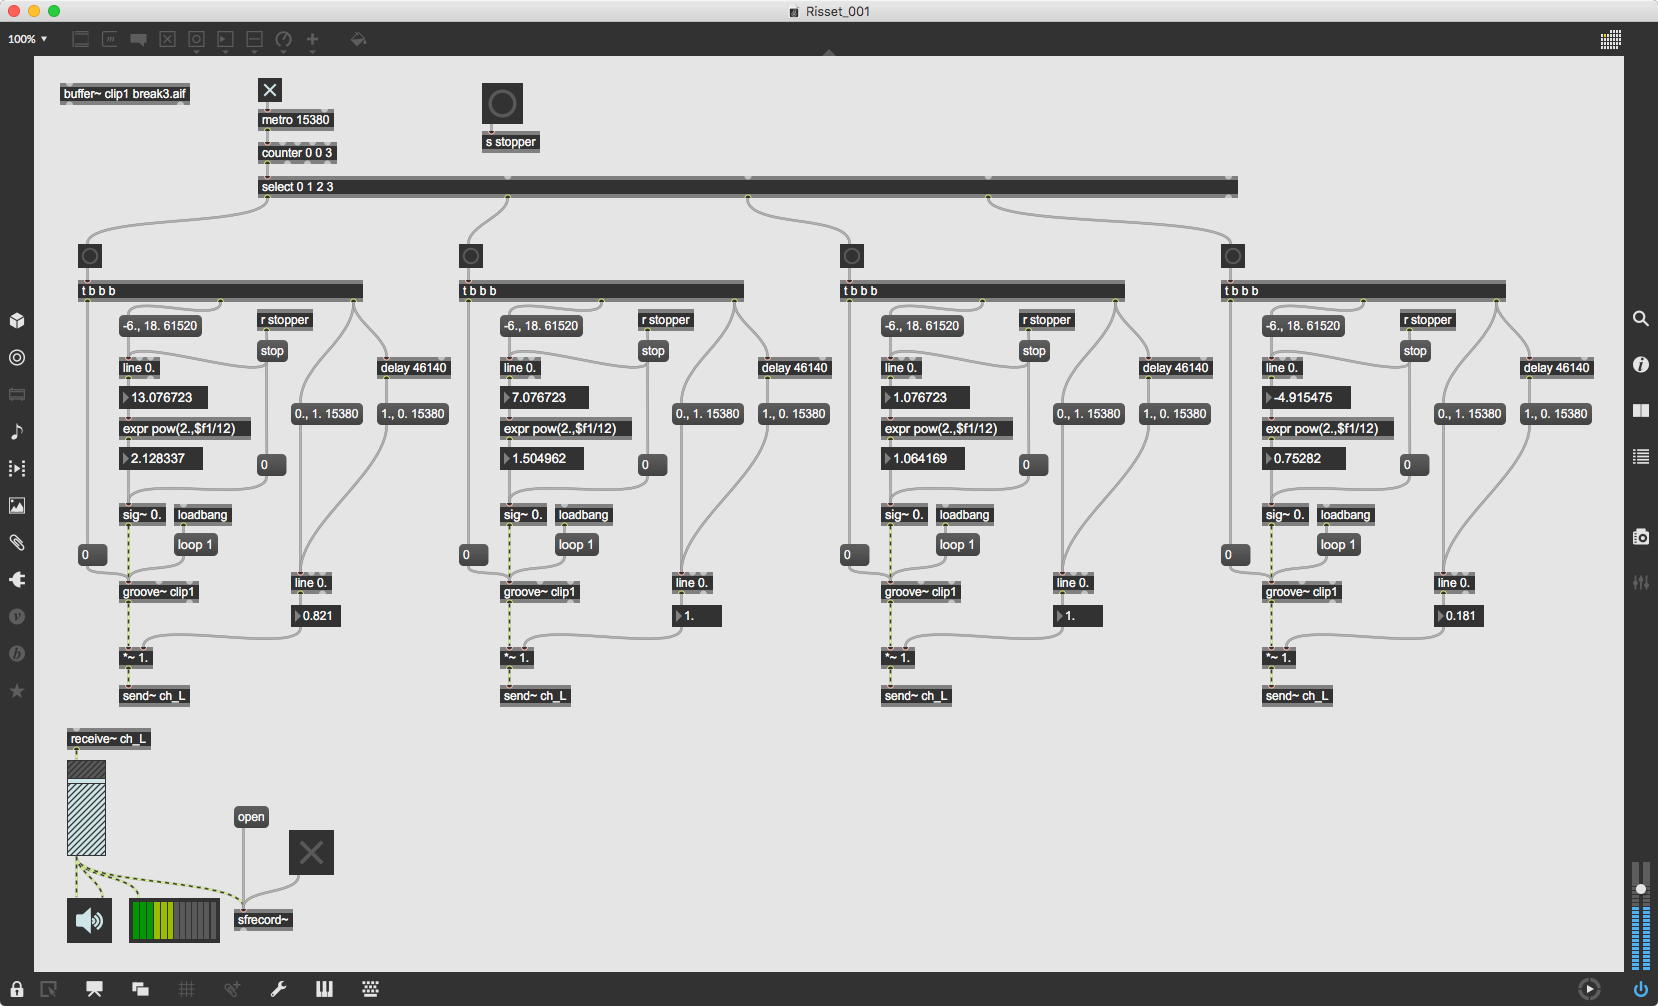Open the circular target icon in left sidebar
This screenshot has height=1006, width=1658.
click(x=17, y=358)
